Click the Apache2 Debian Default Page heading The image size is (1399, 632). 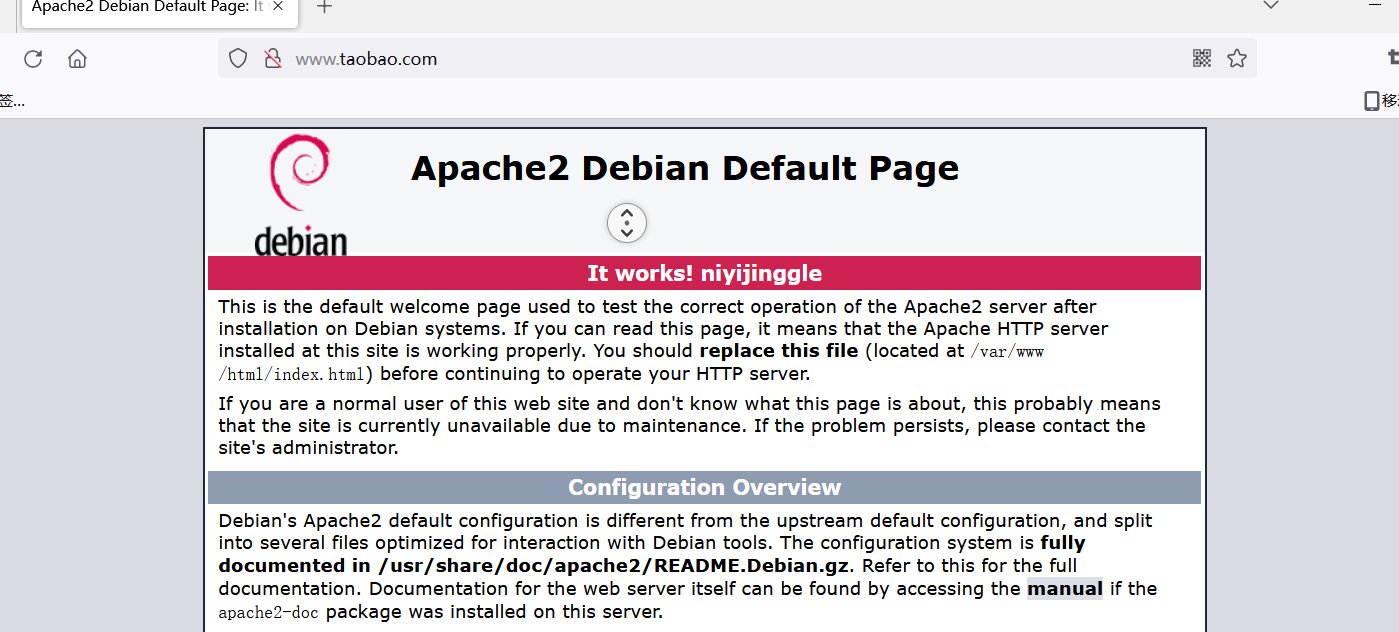point(685,168)
